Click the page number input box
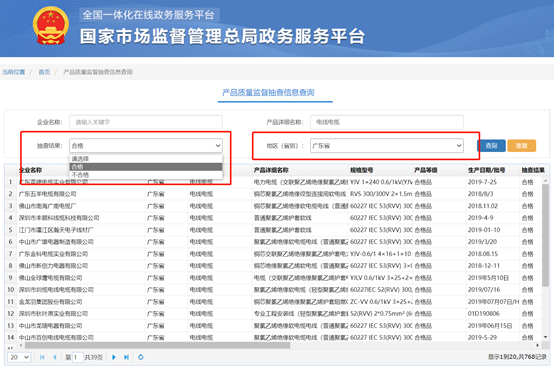The image size is (554, 369). click(78, 357)
